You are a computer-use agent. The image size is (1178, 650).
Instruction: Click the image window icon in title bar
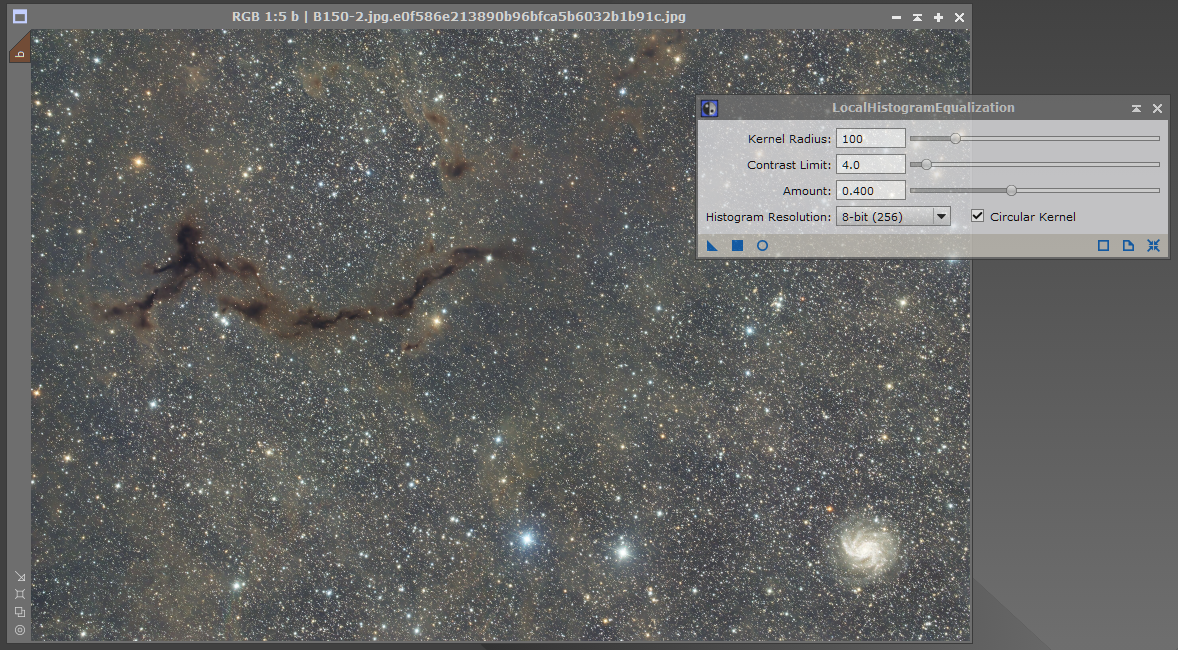[x=20, y=17]
